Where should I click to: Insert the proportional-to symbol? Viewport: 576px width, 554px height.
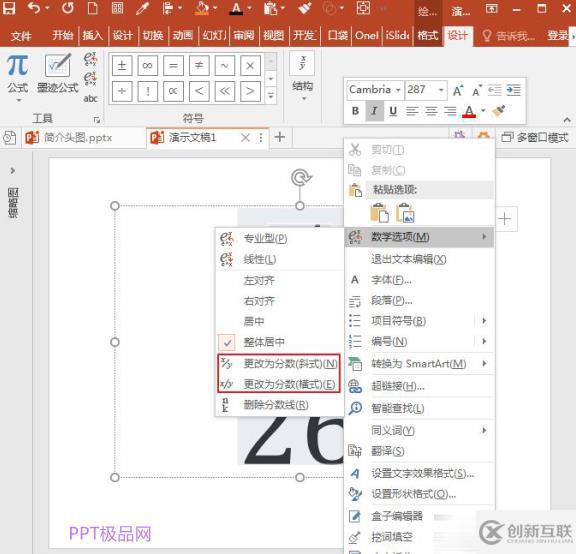point(173,91)
